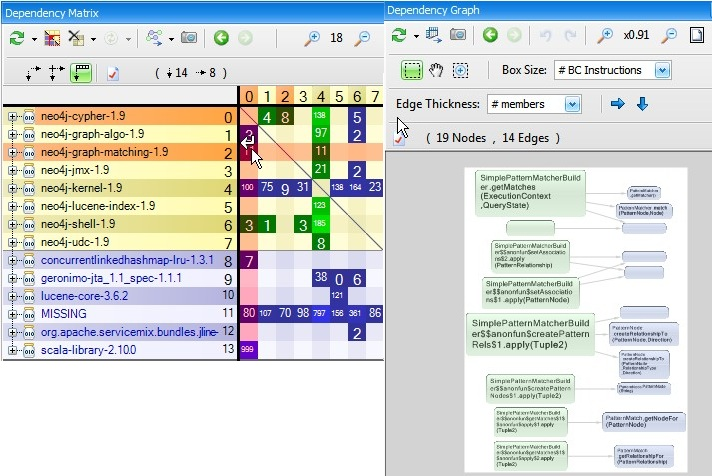Go back in Dependency Matrix history

click(x=221, y=38)
